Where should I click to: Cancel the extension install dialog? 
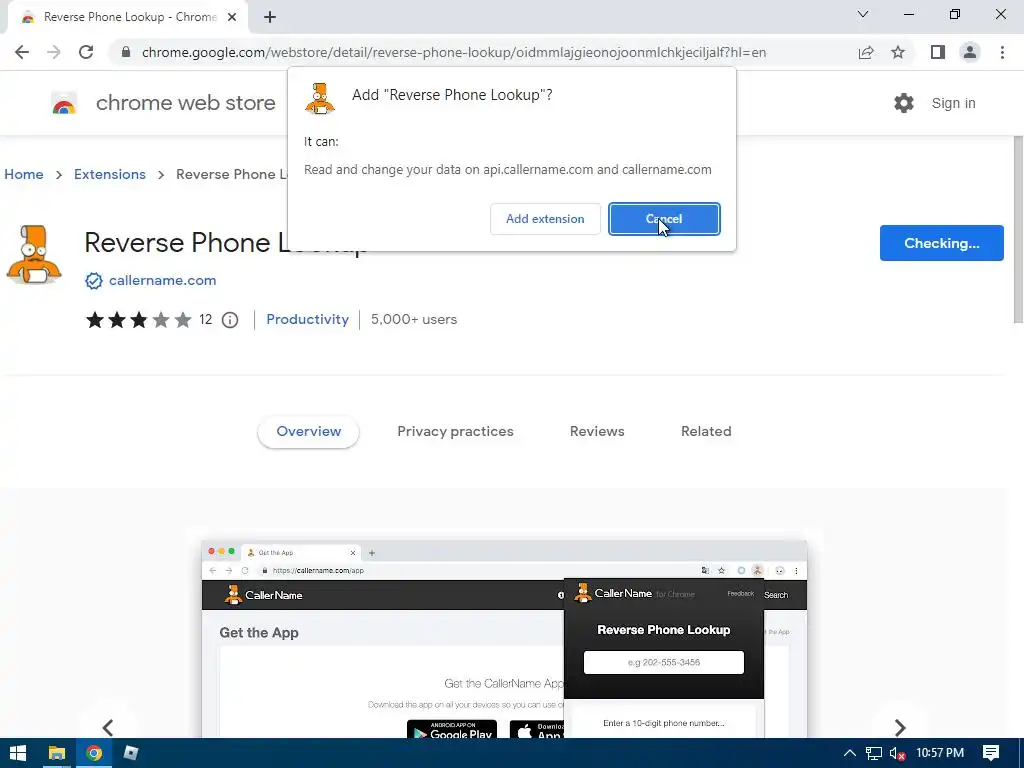(664, 219)
